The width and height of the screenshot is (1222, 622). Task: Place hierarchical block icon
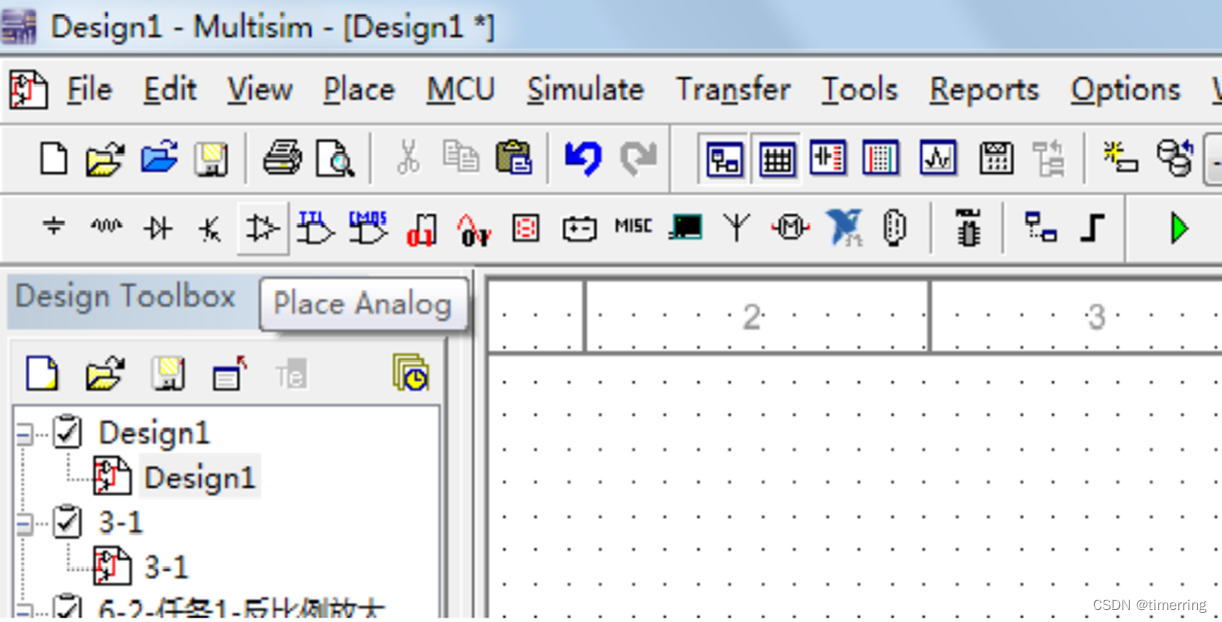tap(1040, 228)
